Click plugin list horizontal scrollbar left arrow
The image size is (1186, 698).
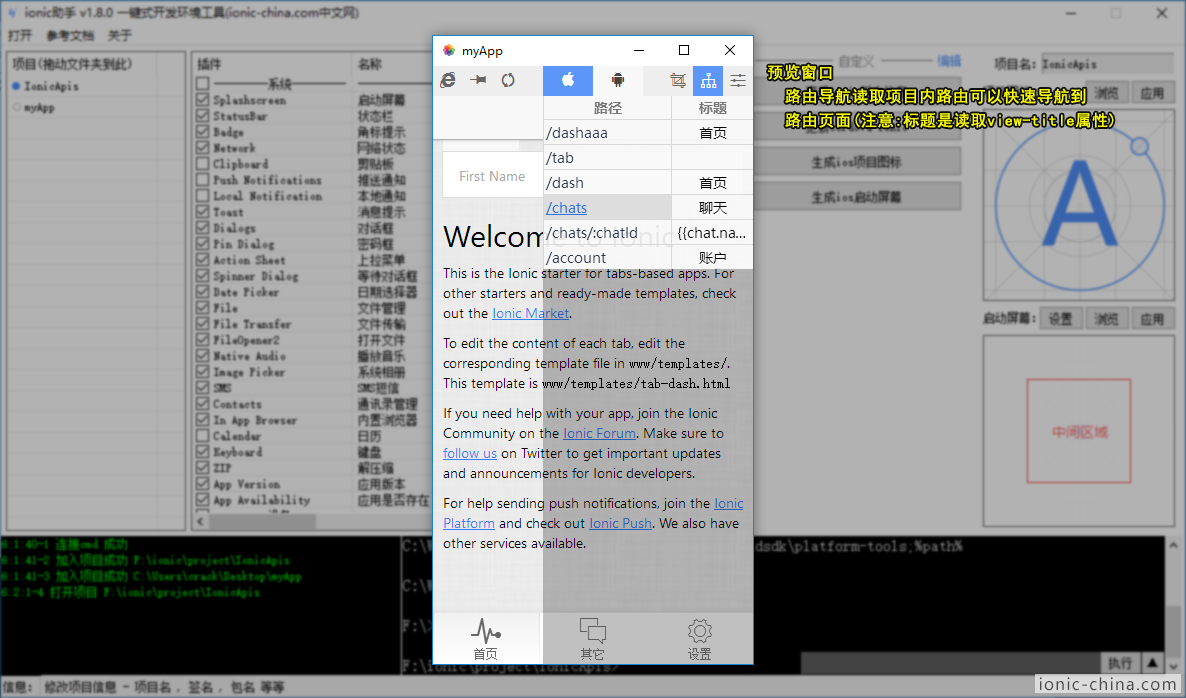pyautogui.click(x=201, y=521)
